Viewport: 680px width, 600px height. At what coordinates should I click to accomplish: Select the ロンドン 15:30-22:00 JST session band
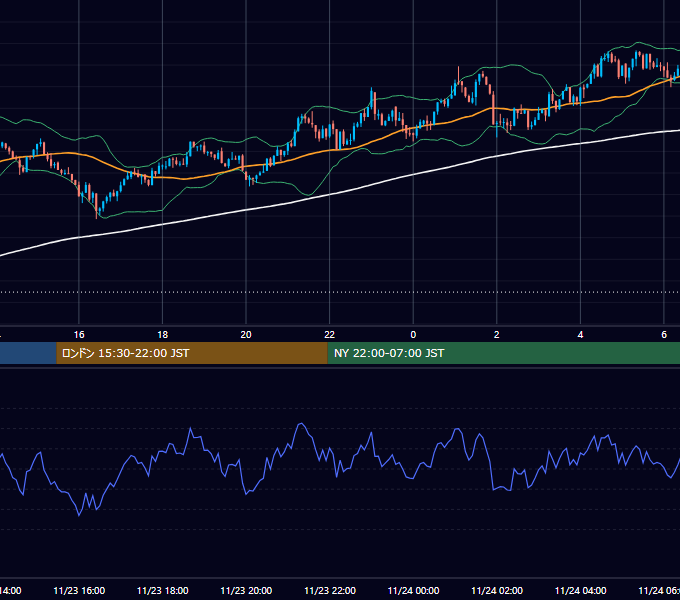[x=192, y=353]
